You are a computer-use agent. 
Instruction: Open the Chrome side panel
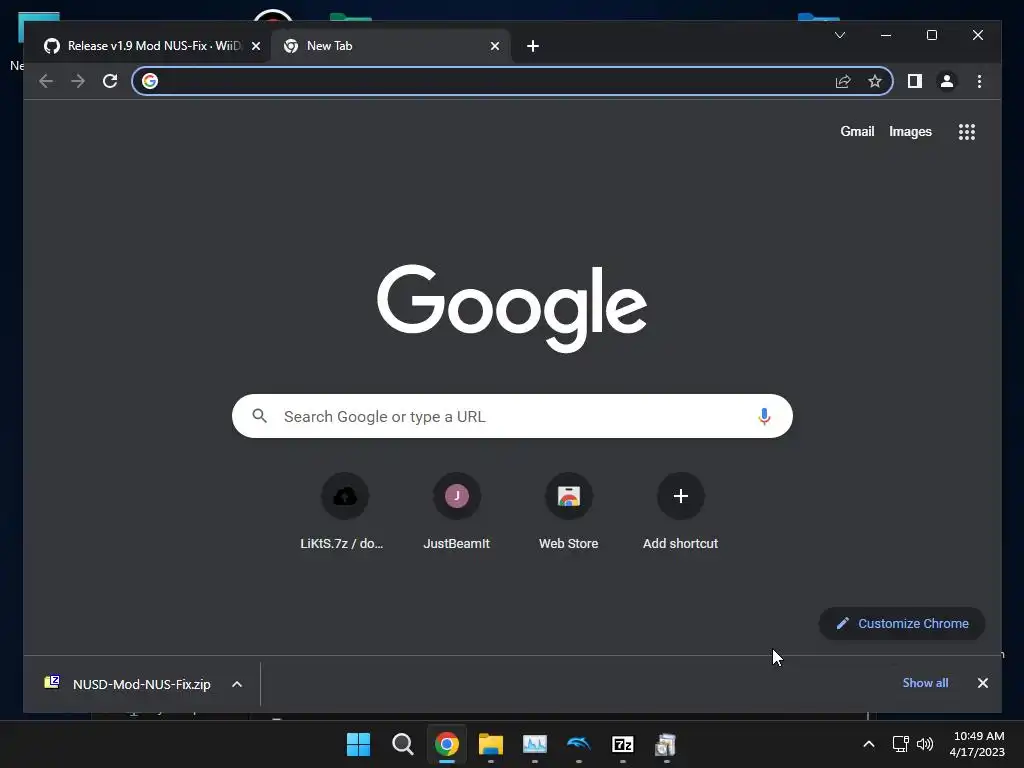(914, 81)
